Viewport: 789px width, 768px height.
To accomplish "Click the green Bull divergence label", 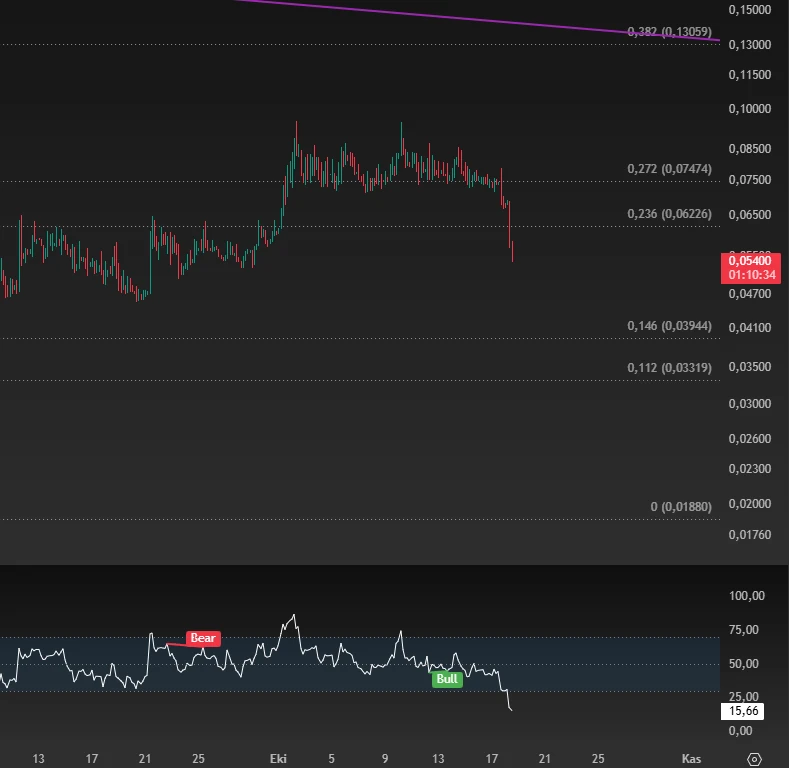I will point(447,679).
